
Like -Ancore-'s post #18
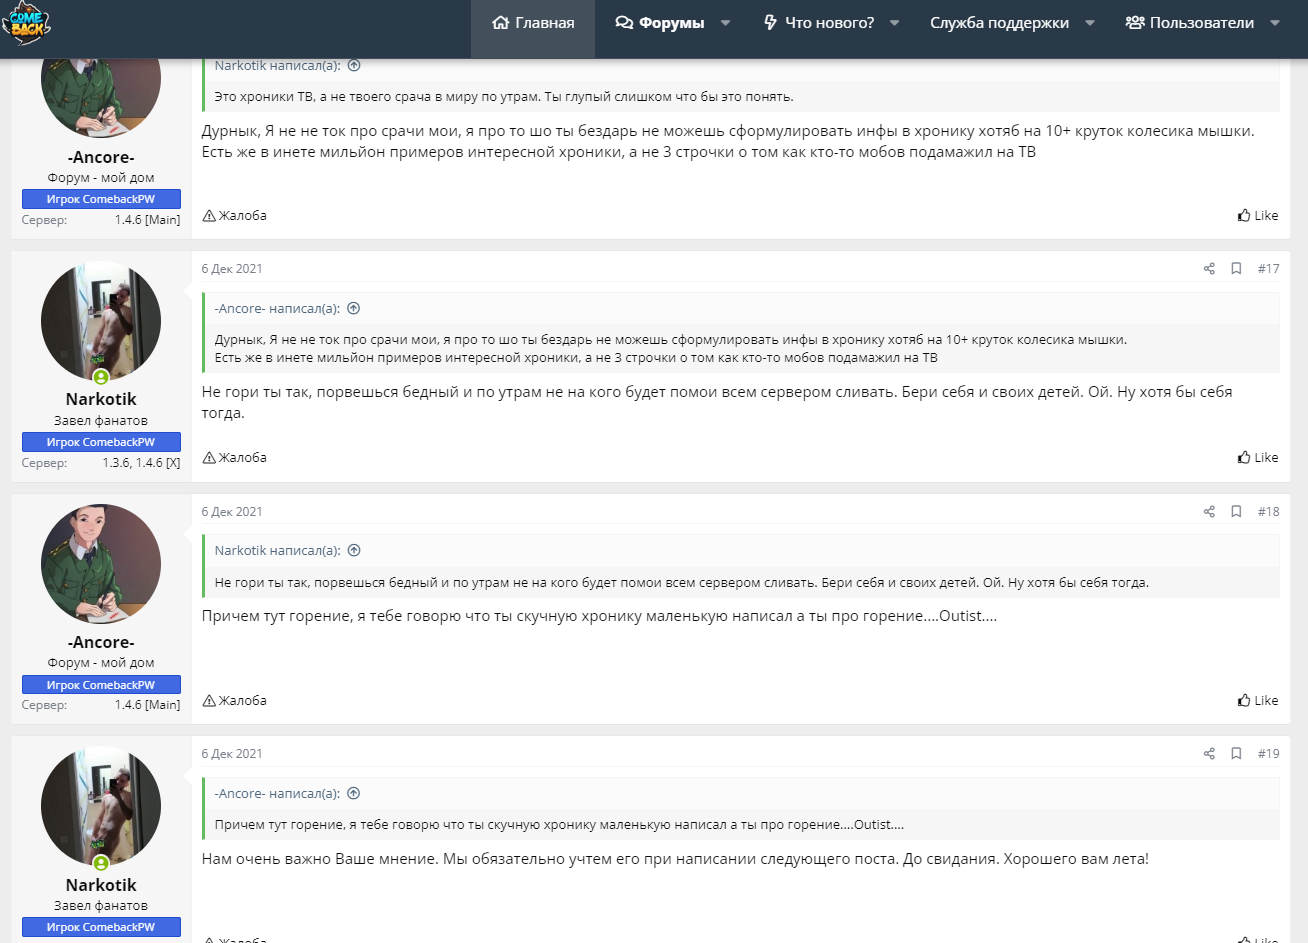tap(1258, 701)
